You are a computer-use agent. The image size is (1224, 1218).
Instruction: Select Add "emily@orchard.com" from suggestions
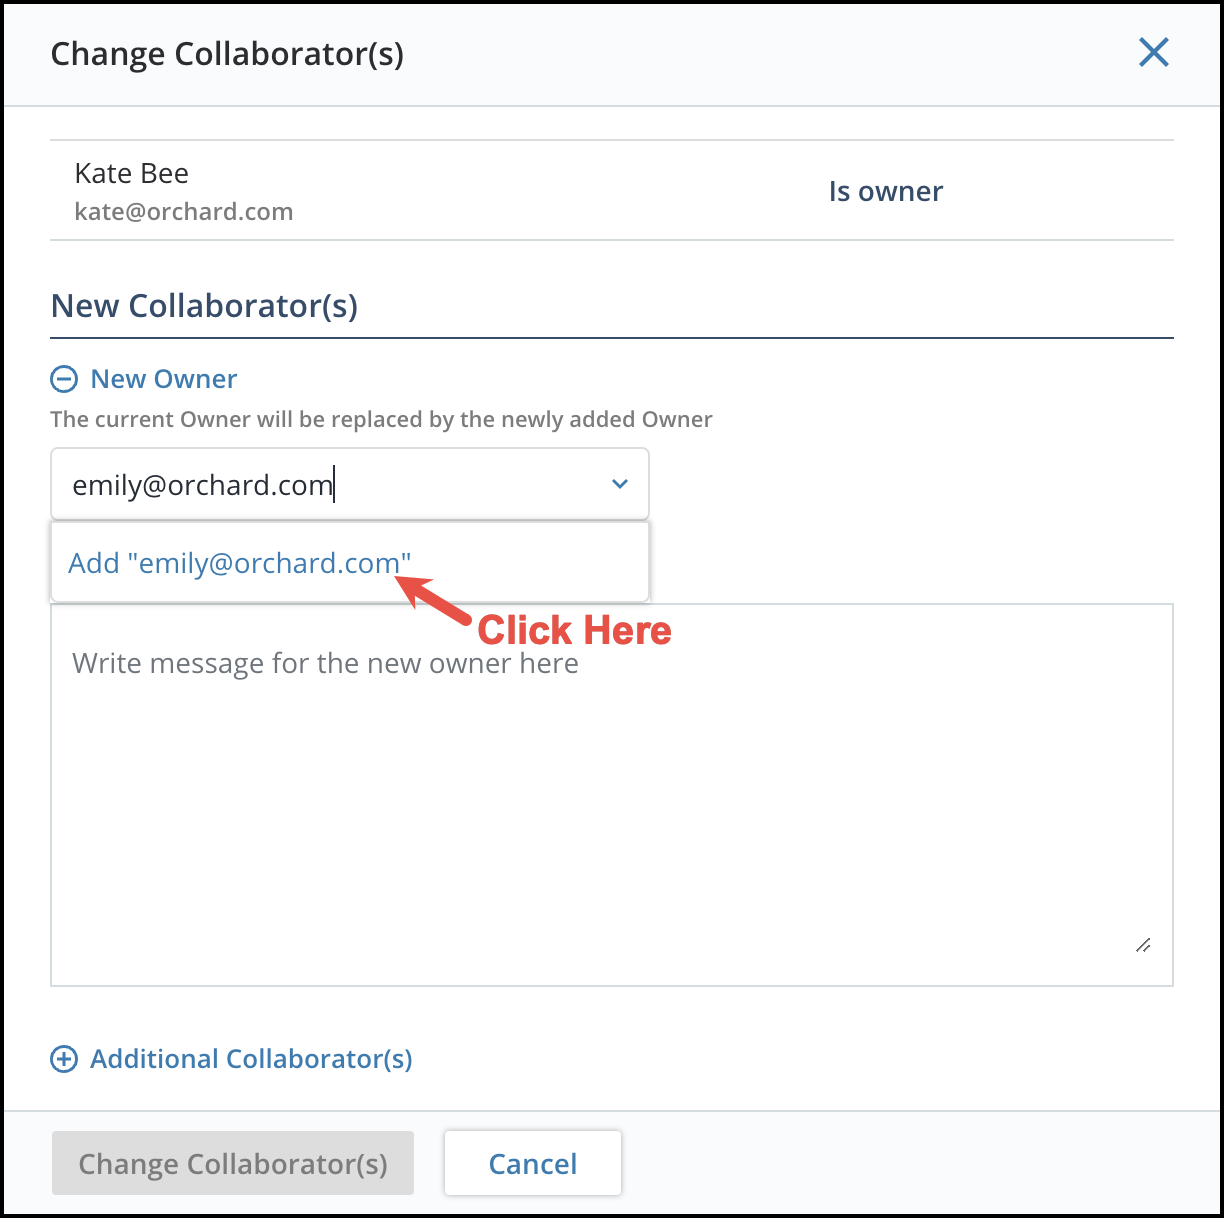(x=240, y=562)
